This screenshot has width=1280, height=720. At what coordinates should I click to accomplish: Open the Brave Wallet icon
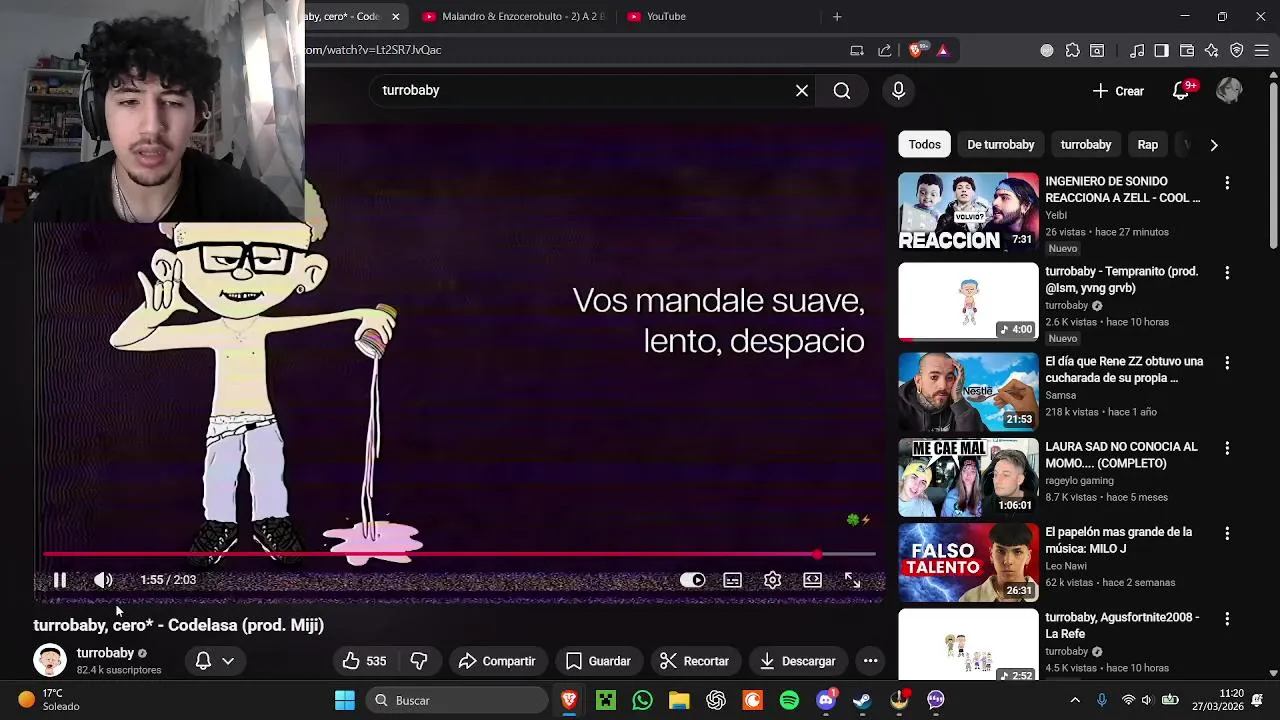coord(1187,50)
